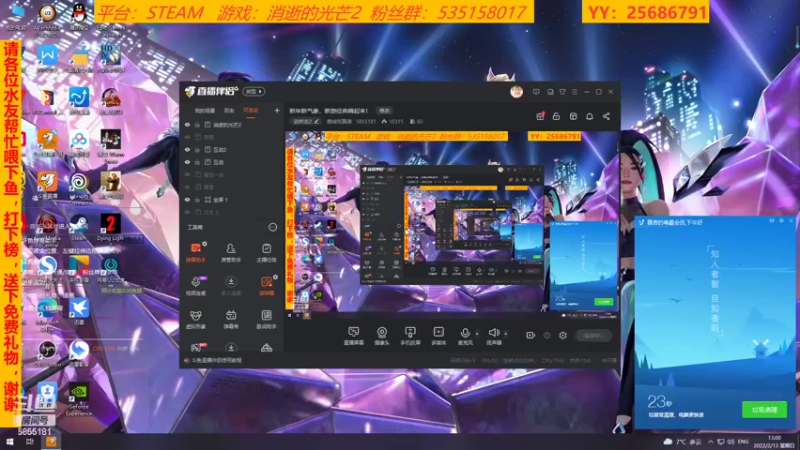Viewport: 800px width, 450px height.
Task: Add a 多媒体 media source
Action: coord(438,336)
